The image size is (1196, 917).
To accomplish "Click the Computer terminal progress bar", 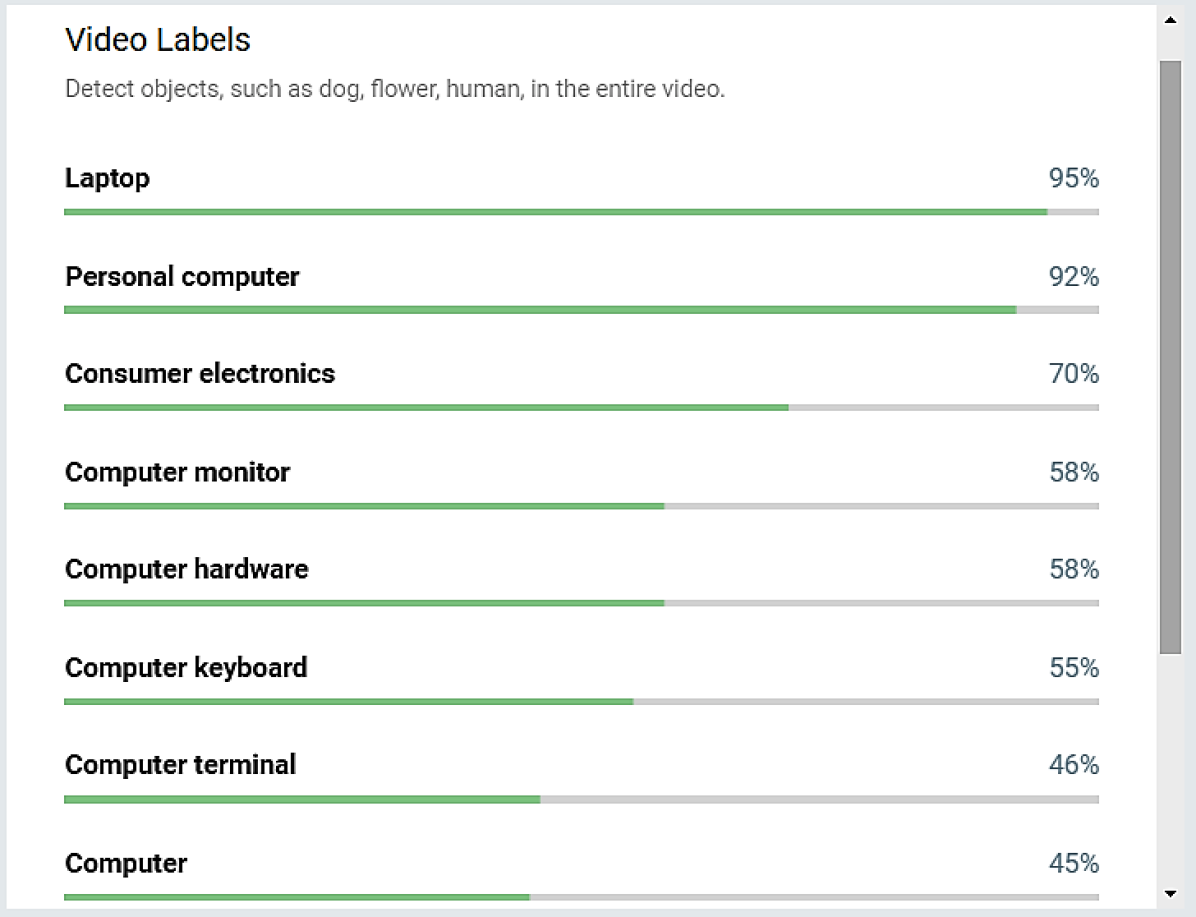I will point(581,799).
